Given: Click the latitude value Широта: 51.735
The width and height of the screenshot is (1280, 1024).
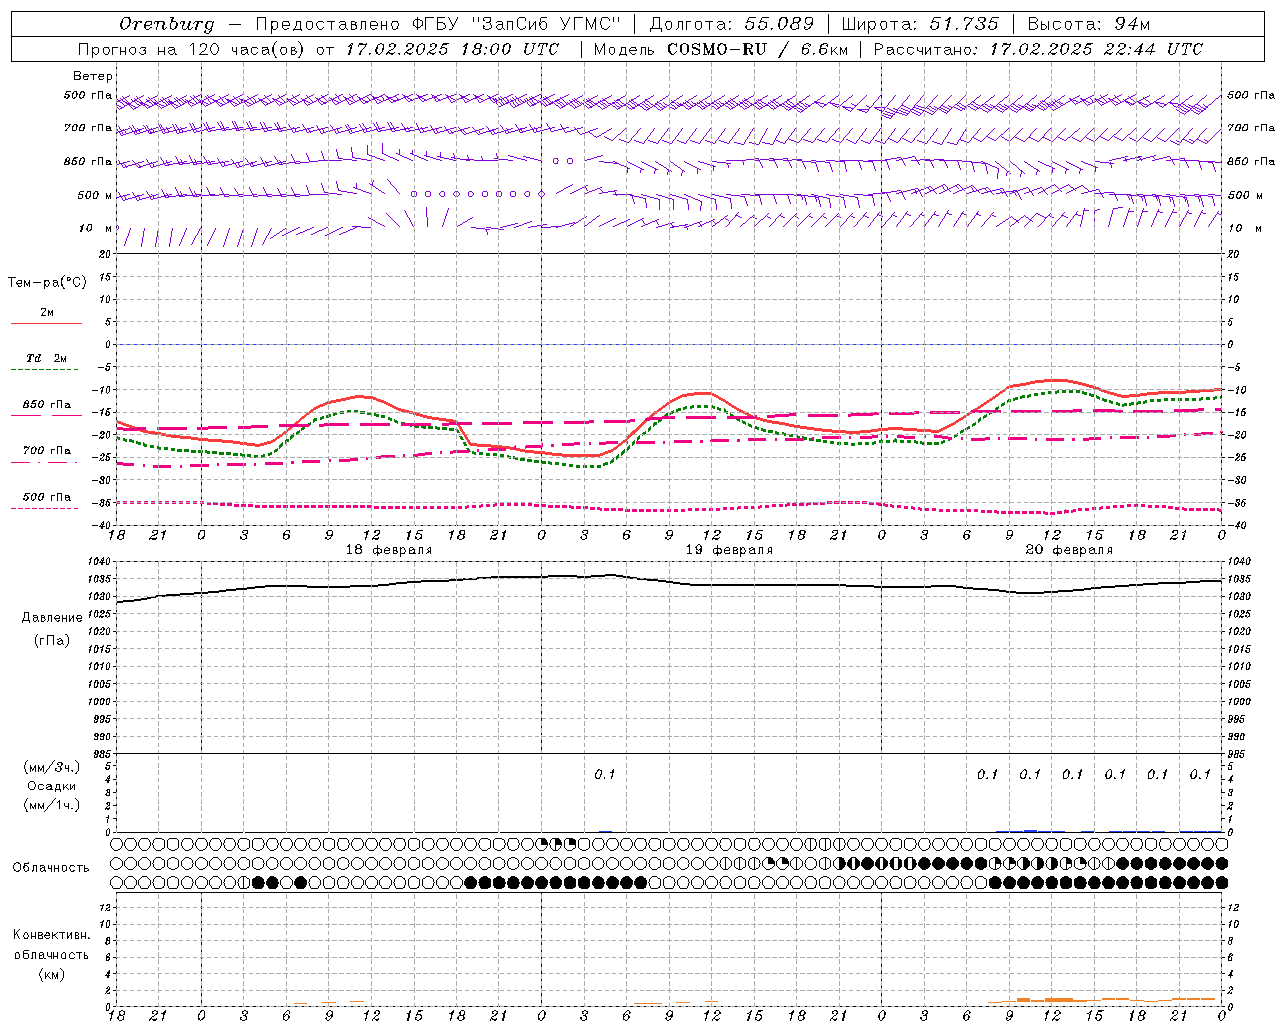Looking at the screenshot, I should point(920,23).
